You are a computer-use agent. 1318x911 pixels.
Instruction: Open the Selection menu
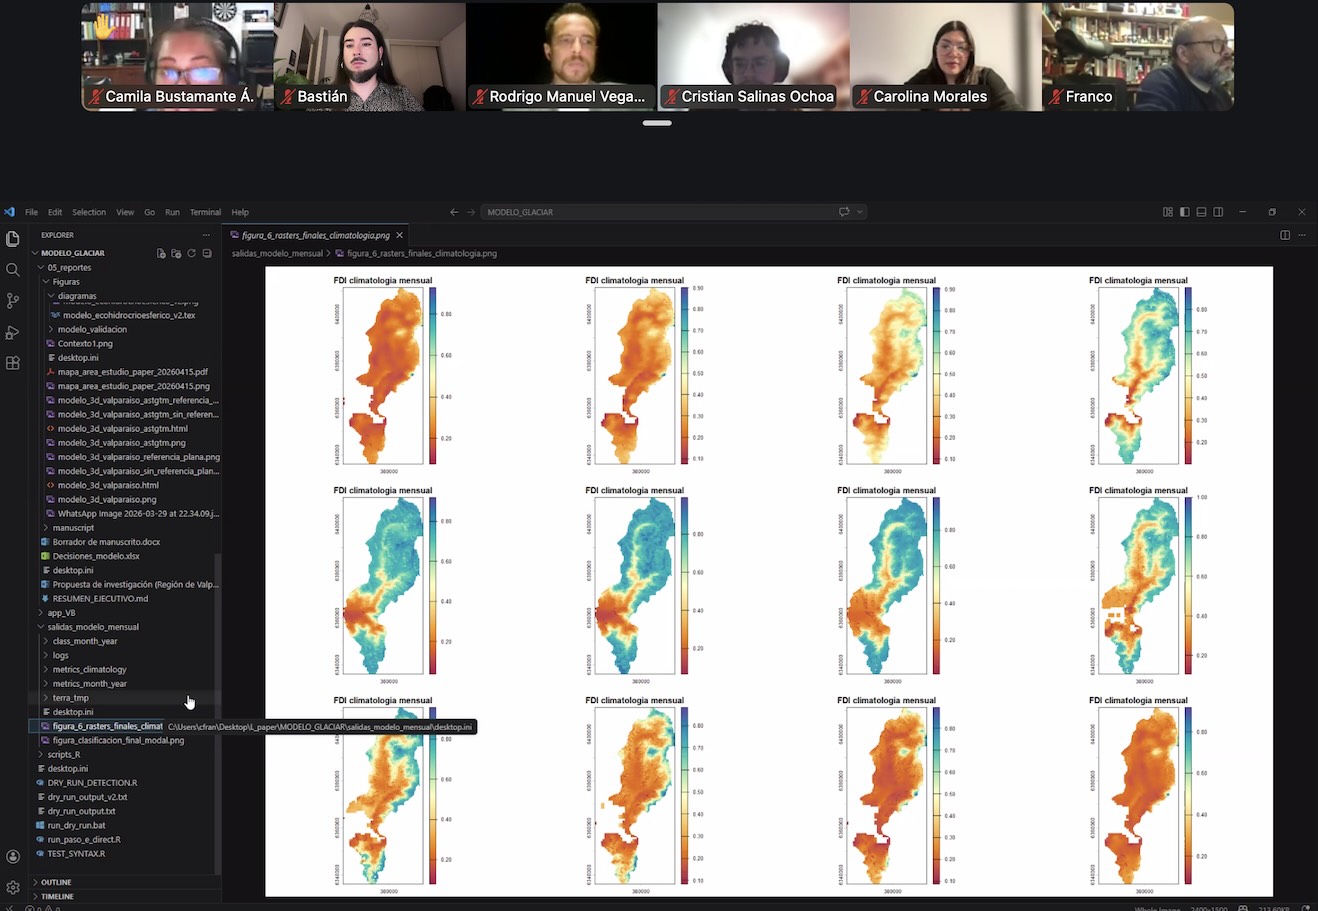tap(89, 212)
